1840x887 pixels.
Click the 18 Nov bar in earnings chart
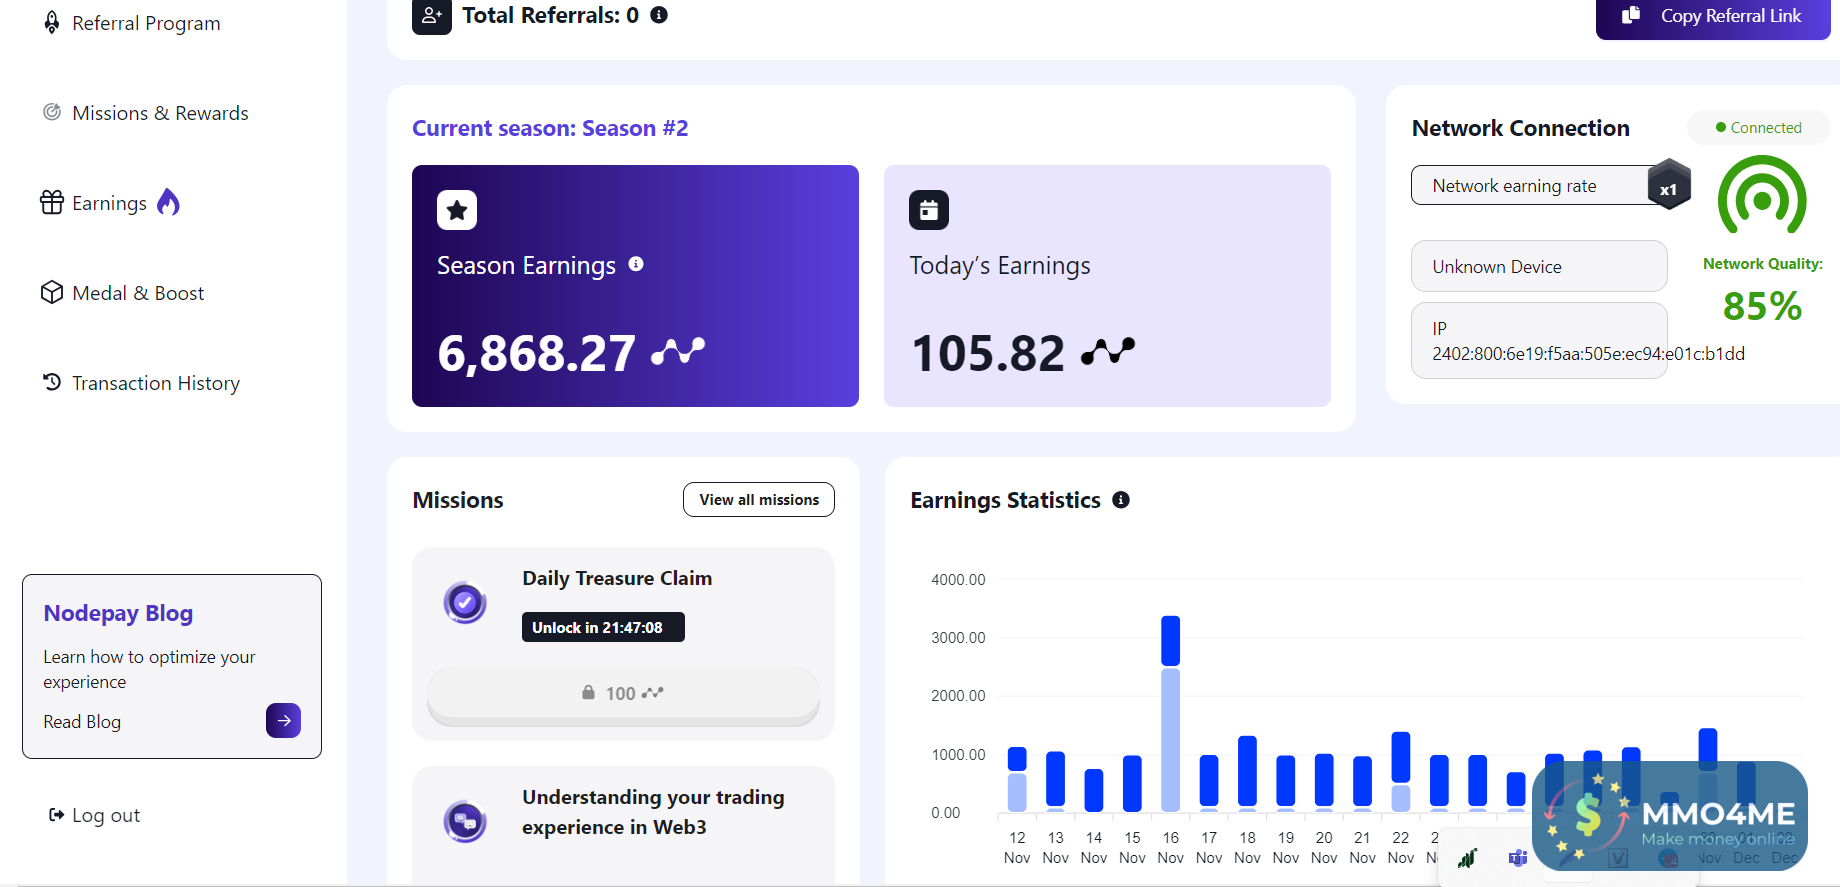tap(1247, 772)
